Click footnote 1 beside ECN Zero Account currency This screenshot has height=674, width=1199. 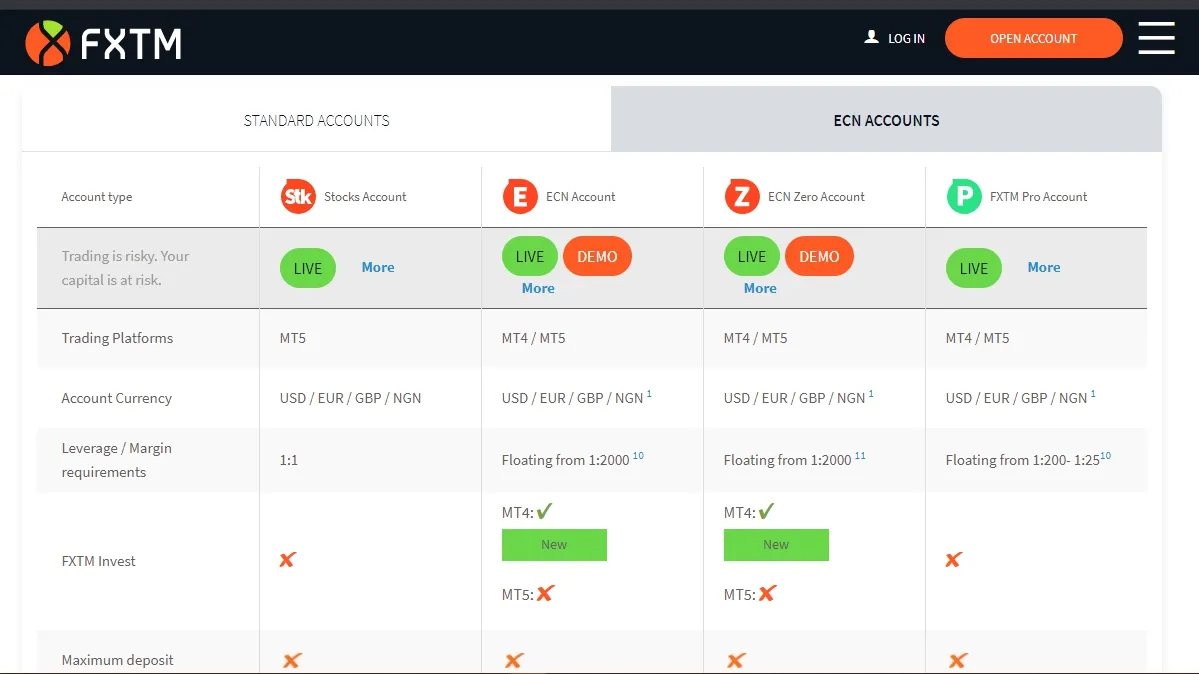(871, 394)
